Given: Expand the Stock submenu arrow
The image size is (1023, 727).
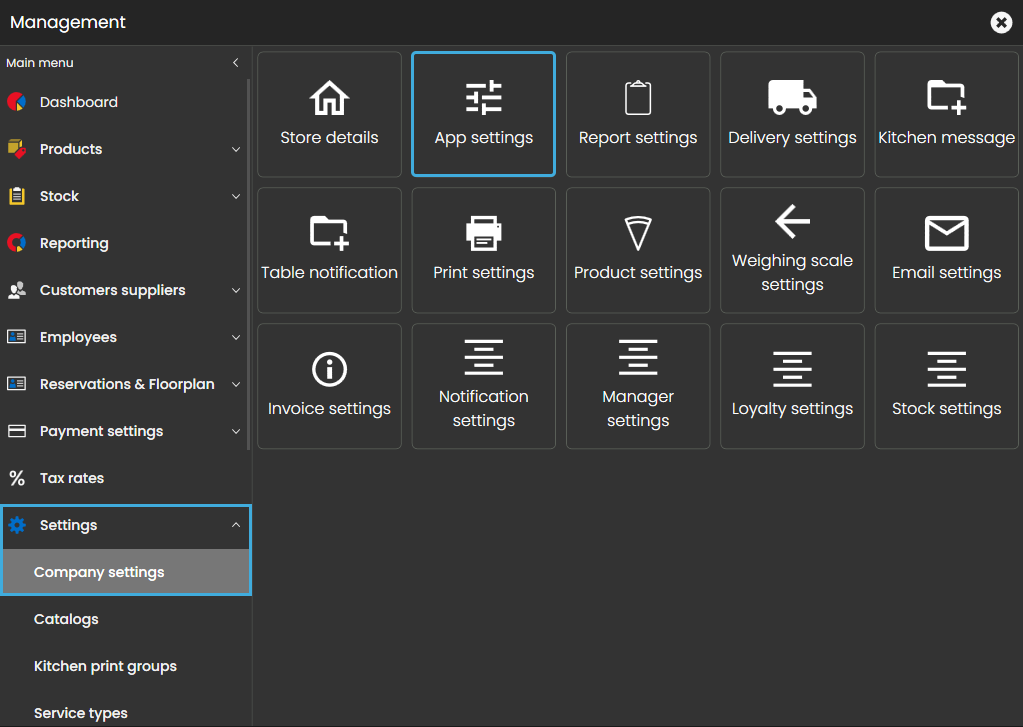Looking at the screenshot, I should pyautogui.click(x=236, y=197).
